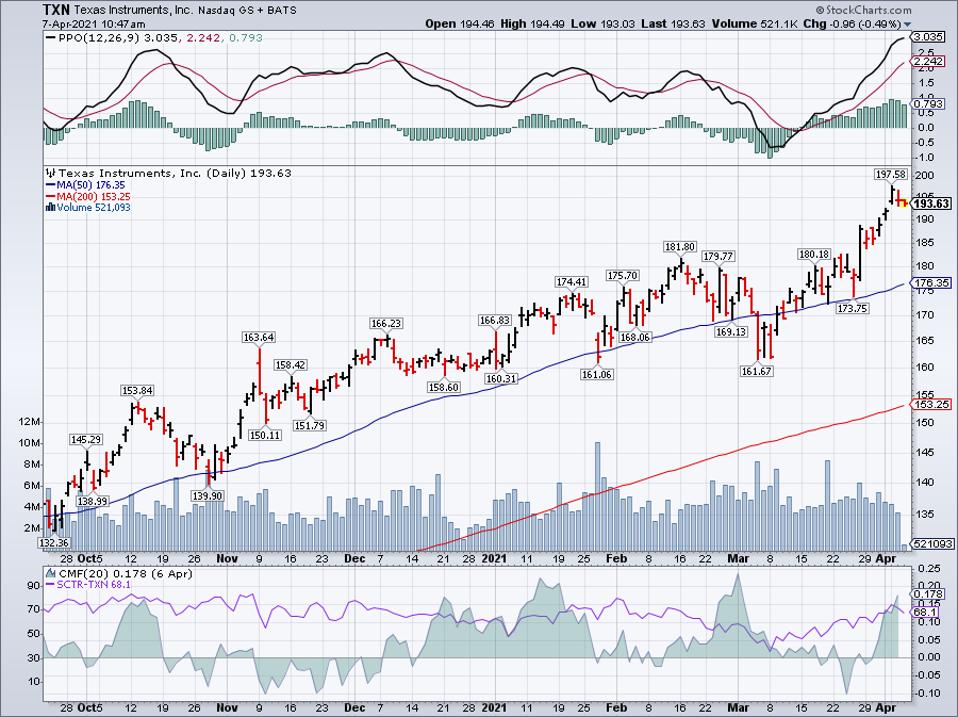Viewport: 958px width, 717px height.
Task: Click the 150.11 low price label
Action: tap(265, 435)
